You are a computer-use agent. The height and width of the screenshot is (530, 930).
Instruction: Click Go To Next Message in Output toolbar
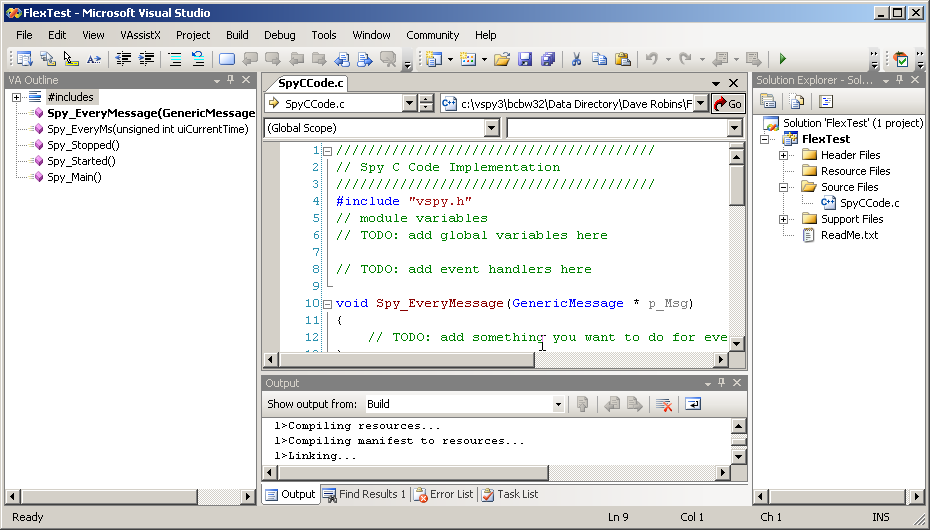click(635, 404)
